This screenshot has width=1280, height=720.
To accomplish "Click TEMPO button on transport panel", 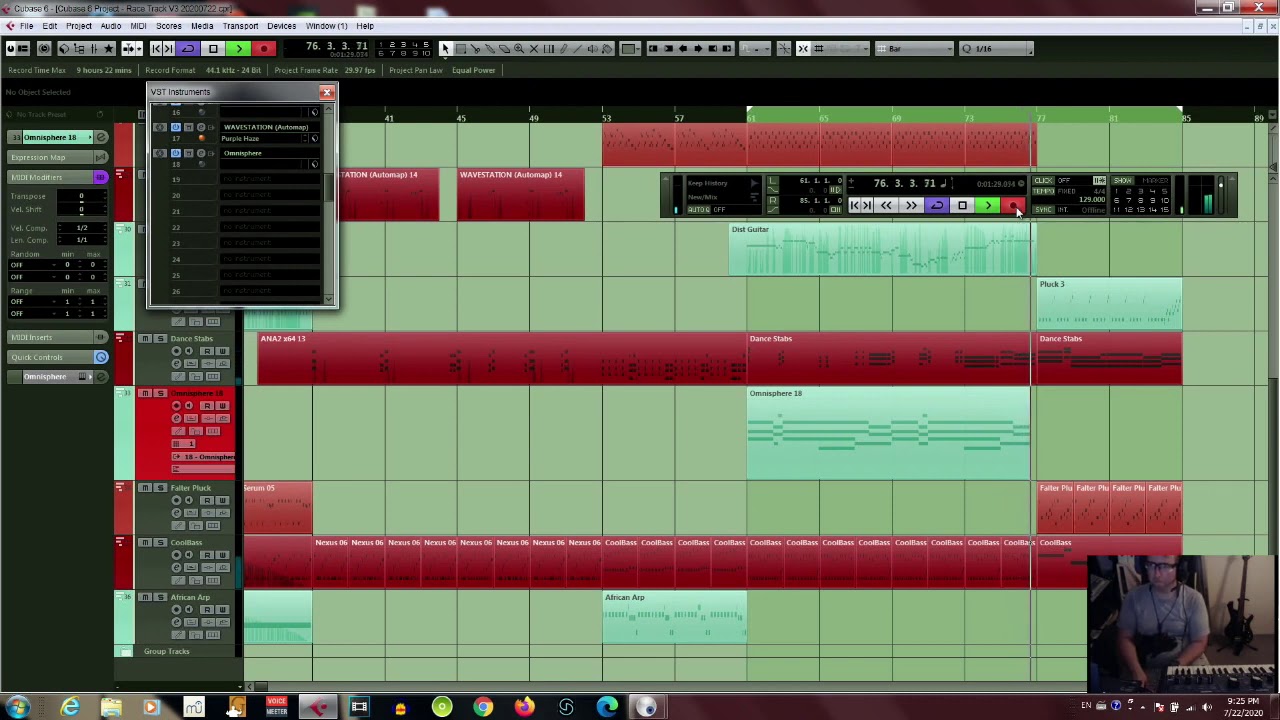I will pos(1043,191).
